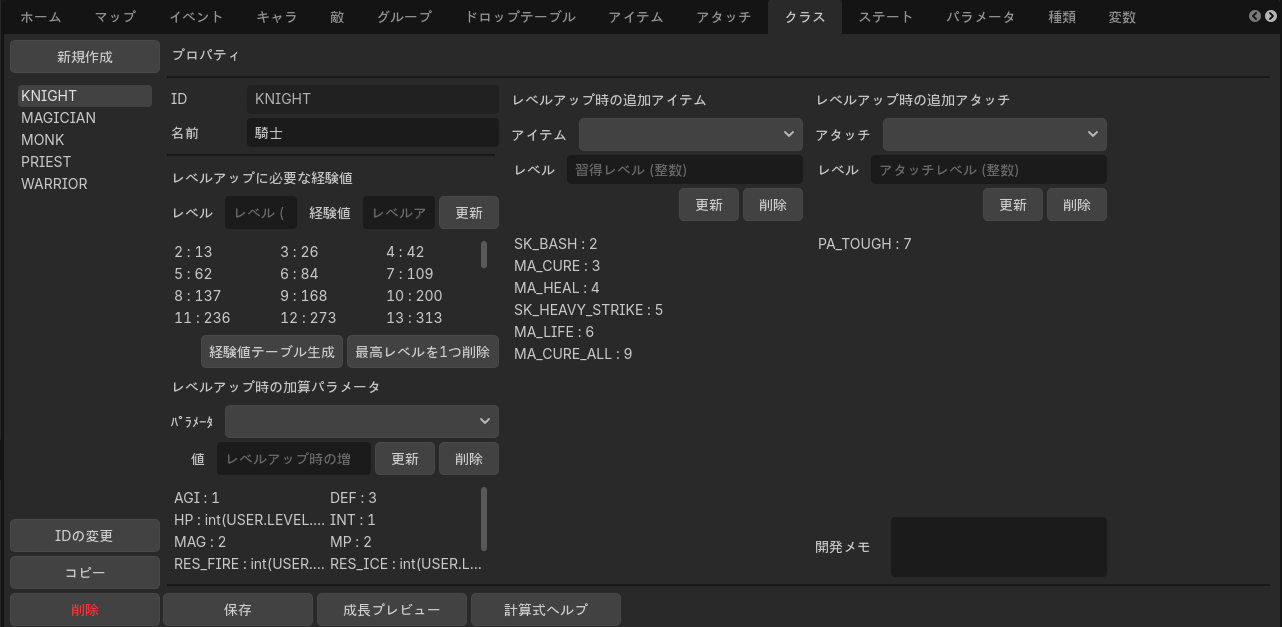Click the red 削除 button
The width and height of the screenshot is (1282, 627).
tap(85, 610)
